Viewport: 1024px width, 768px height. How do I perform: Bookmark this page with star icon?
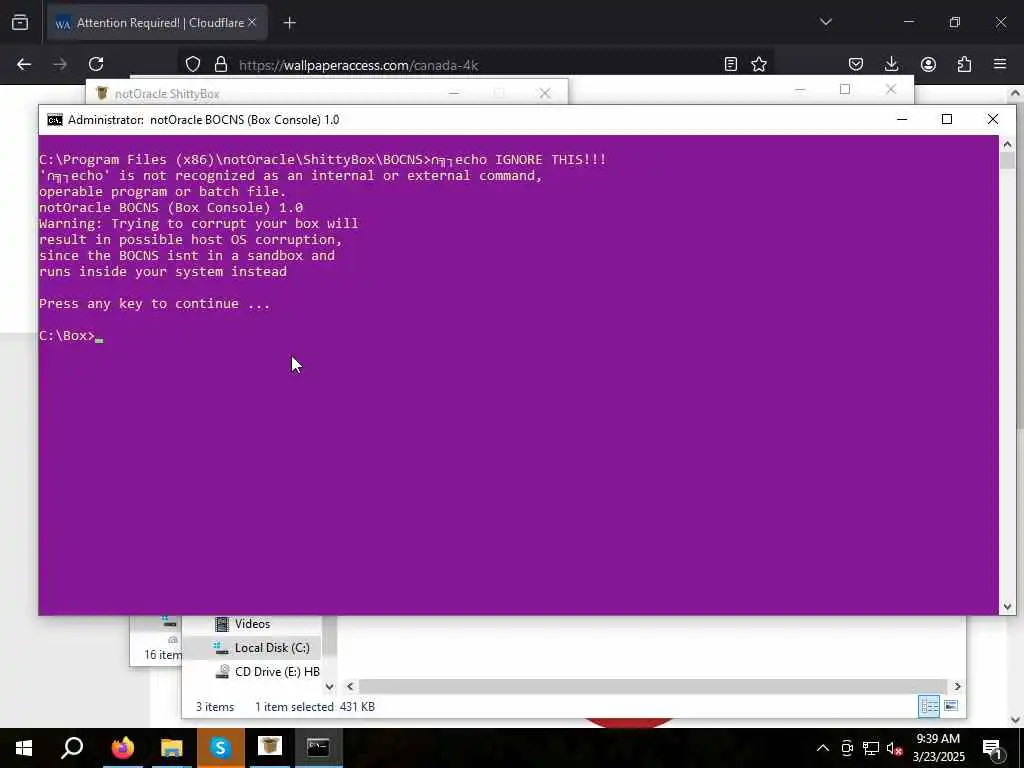tap(759, 64)
